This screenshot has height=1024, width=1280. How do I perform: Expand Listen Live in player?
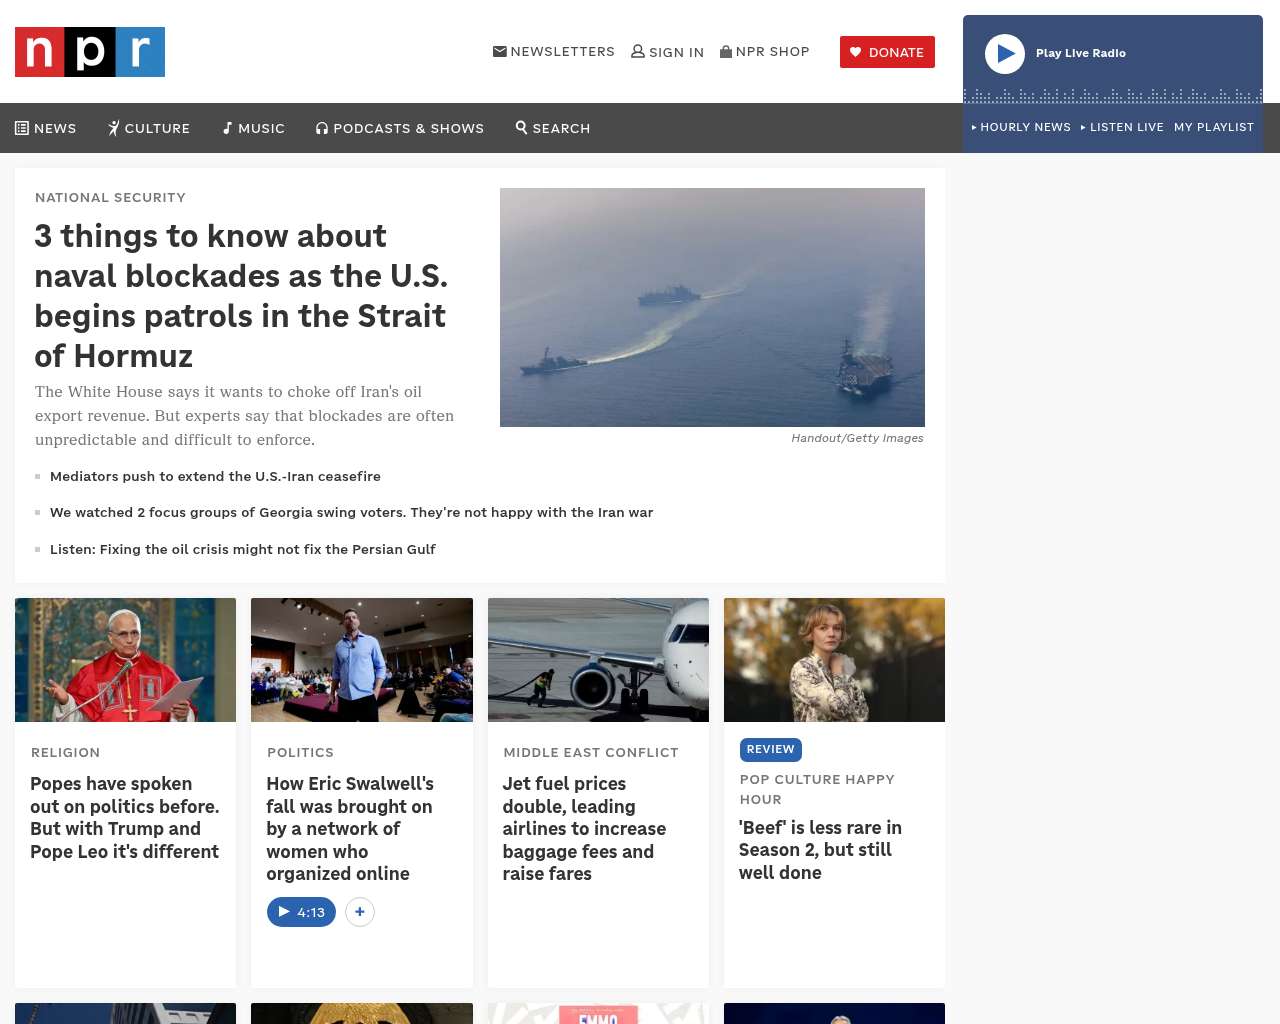click(x=1122, y=127)
